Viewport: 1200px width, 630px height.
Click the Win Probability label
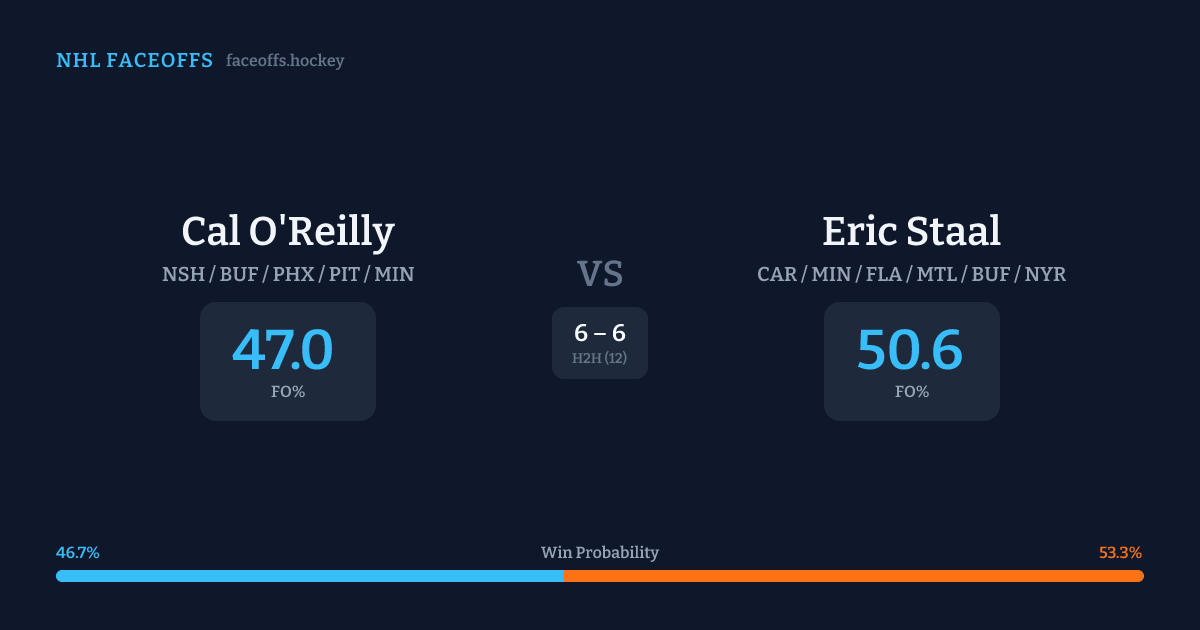tap(600, 553)
